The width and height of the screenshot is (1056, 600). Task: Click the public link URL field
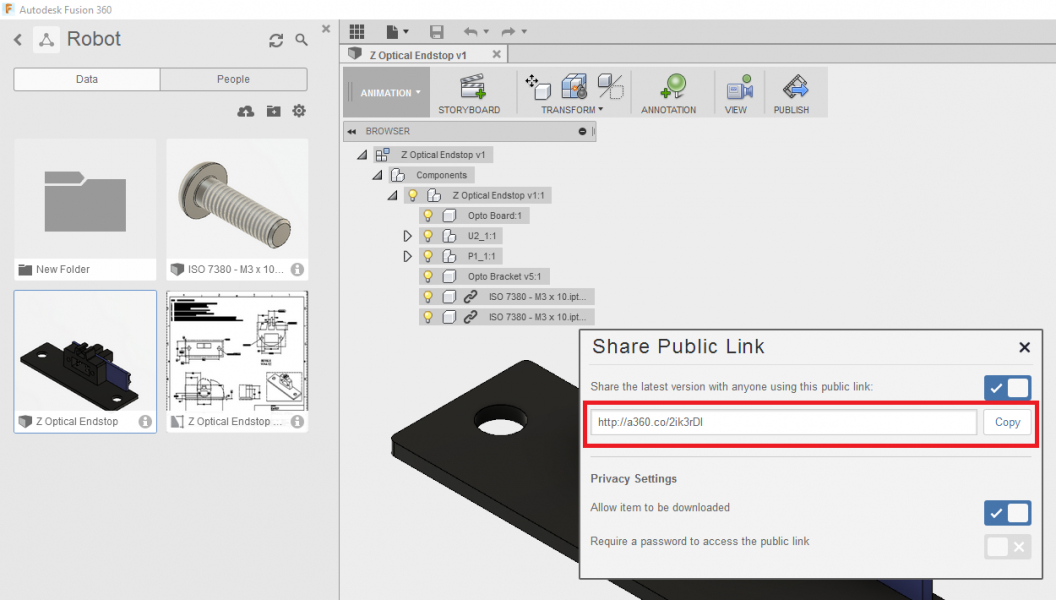click(x=782, y=422)
